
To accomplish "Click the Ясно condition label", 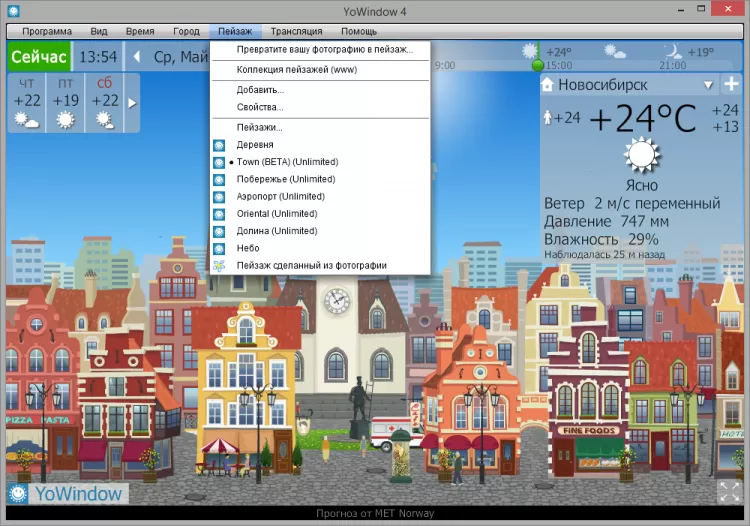I will (641, 186).
